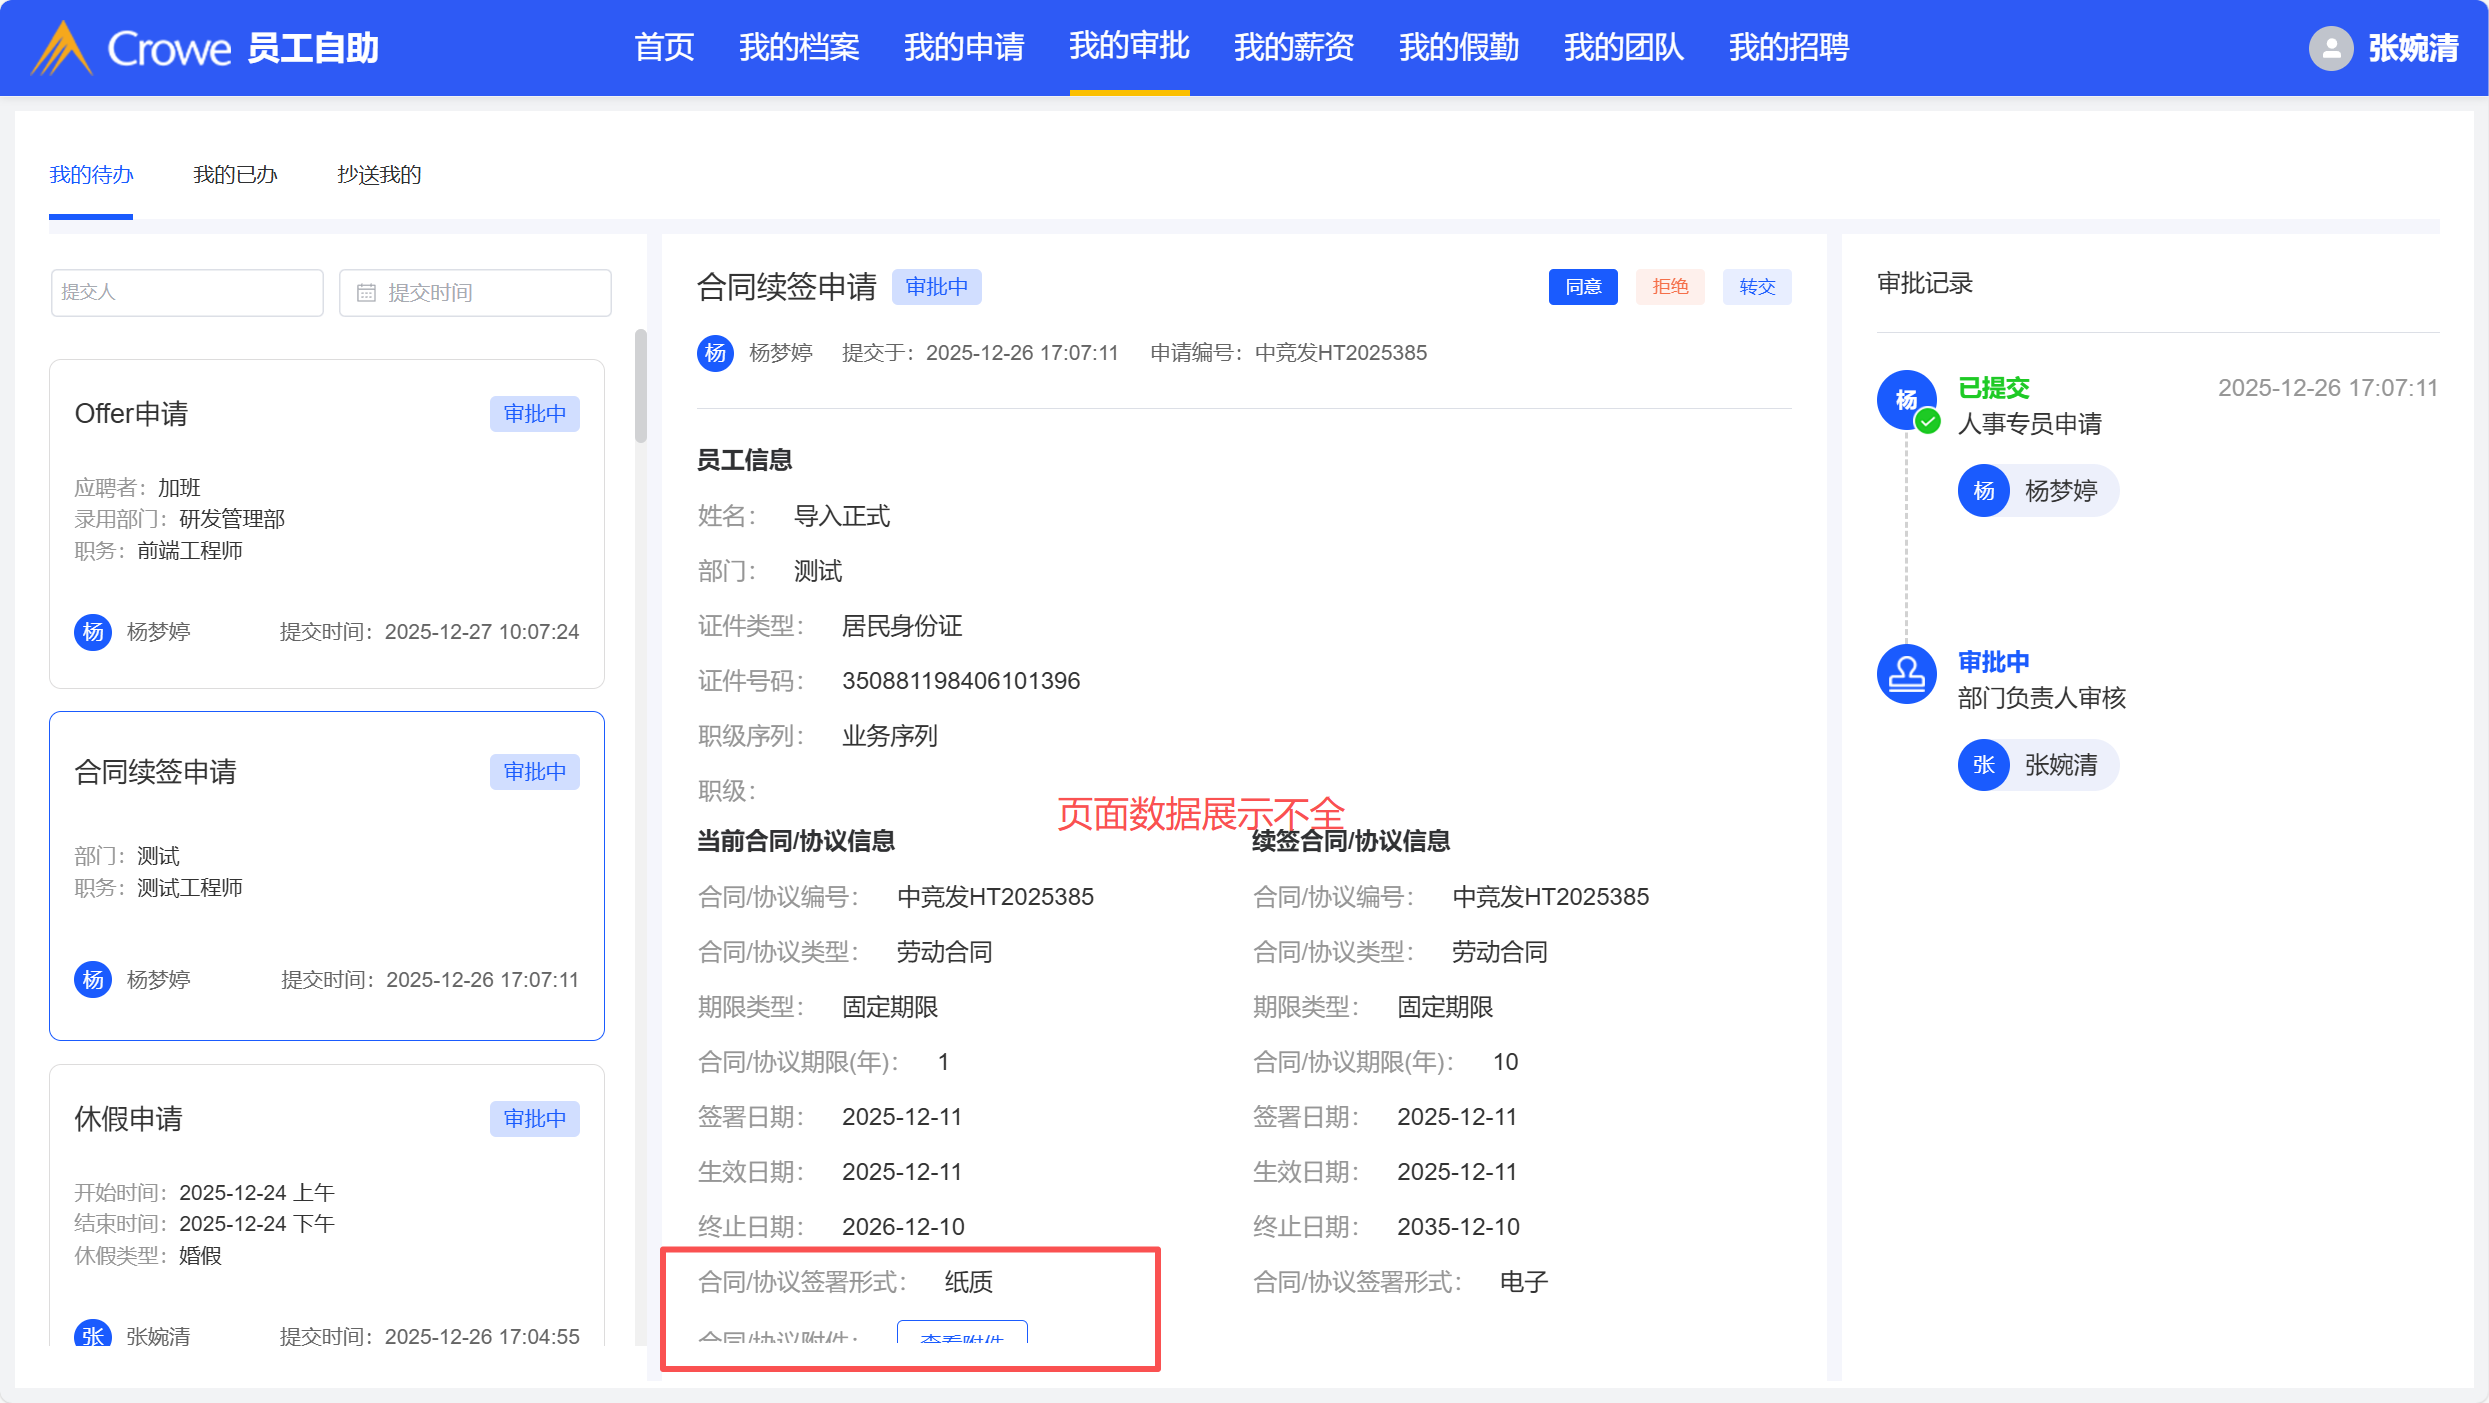Click the calendar icon in 提交时间 field
This screenshot has height=1403, width=2489.
(x=366, y=293)
